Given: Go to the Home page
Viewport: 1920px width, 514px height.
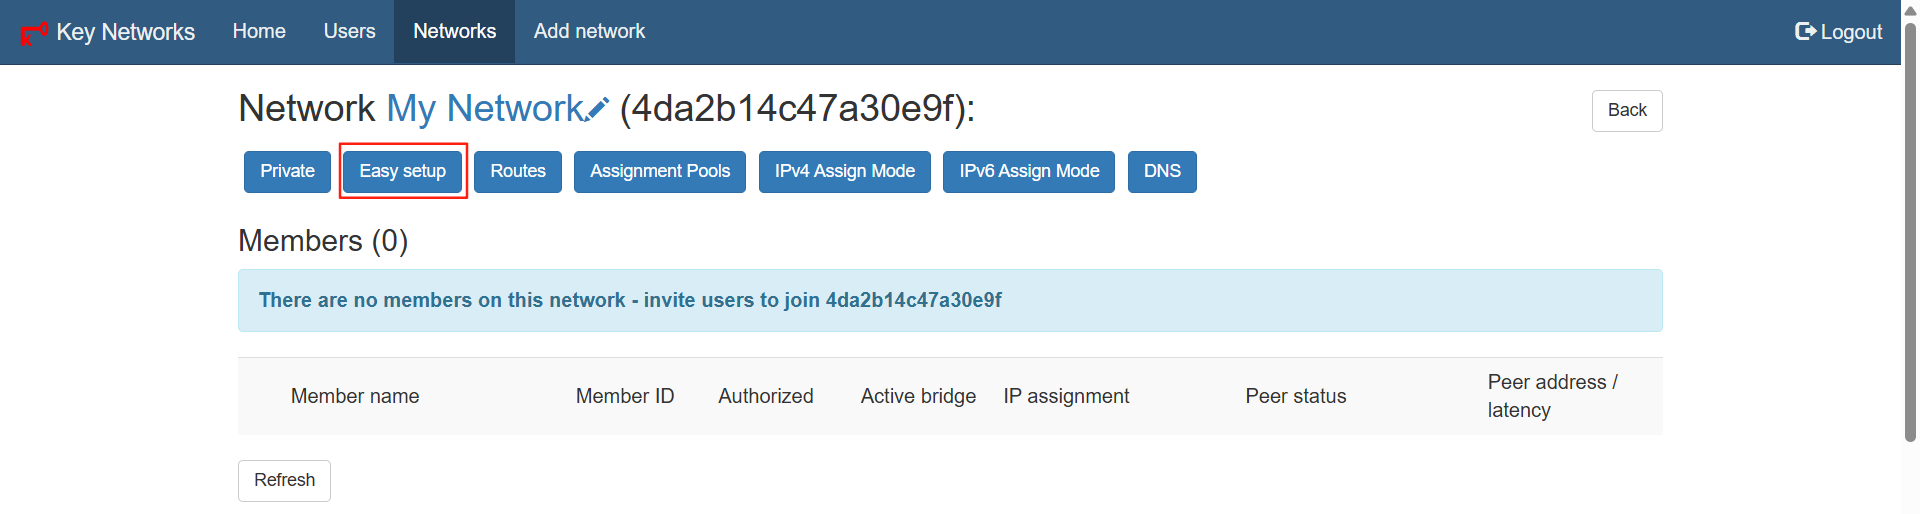Looking at the screenshot, I should [259, 32].
